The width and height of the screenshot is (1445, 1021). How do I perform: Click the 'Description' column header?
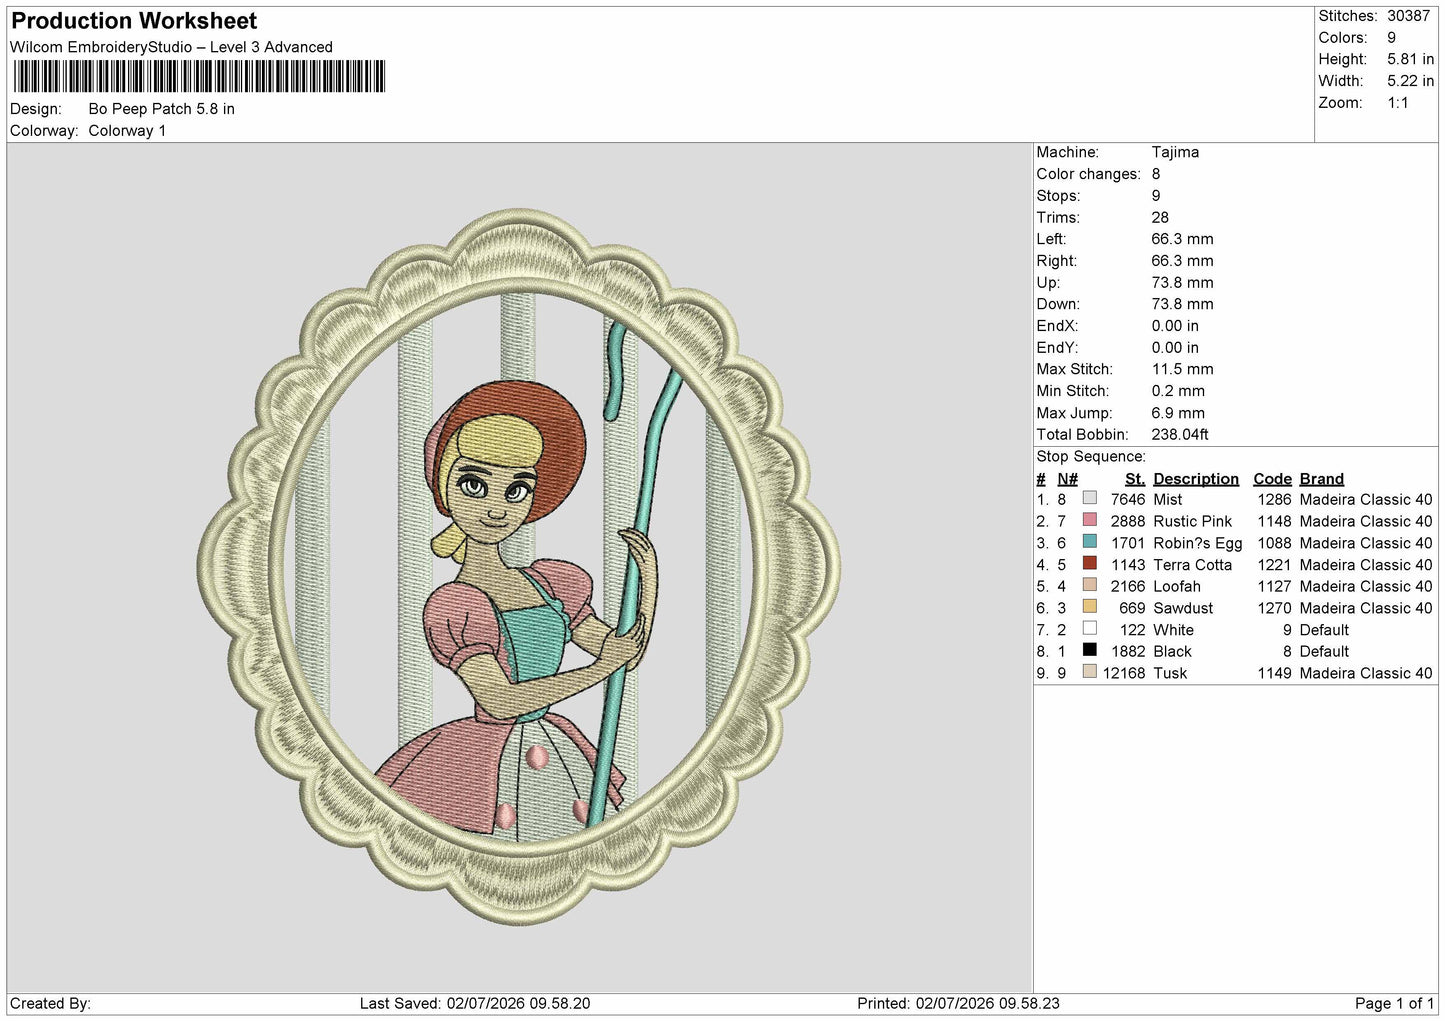pos(1196,479)
